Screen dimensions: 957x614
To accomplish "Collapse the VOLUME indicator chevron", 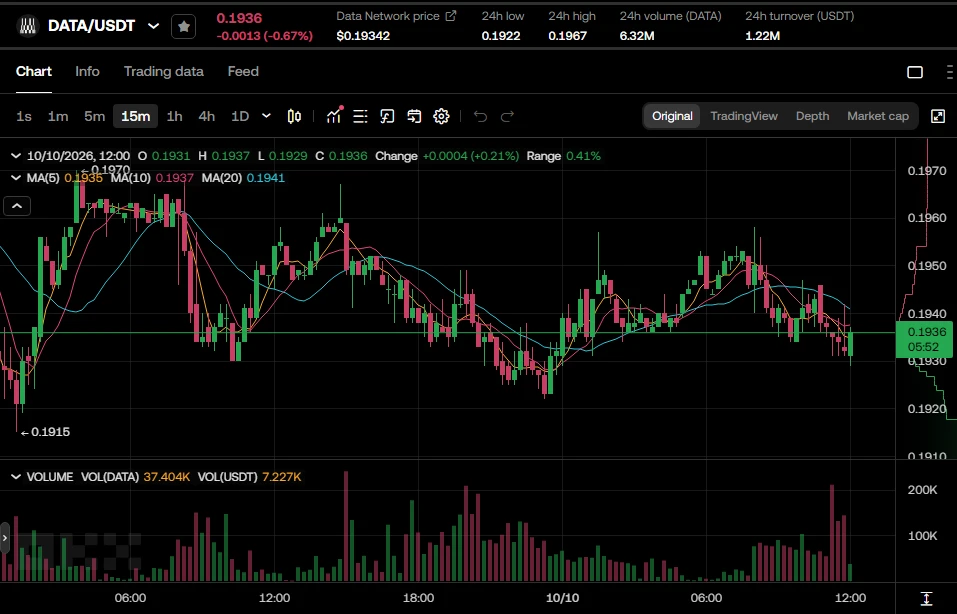I will 16,477.
